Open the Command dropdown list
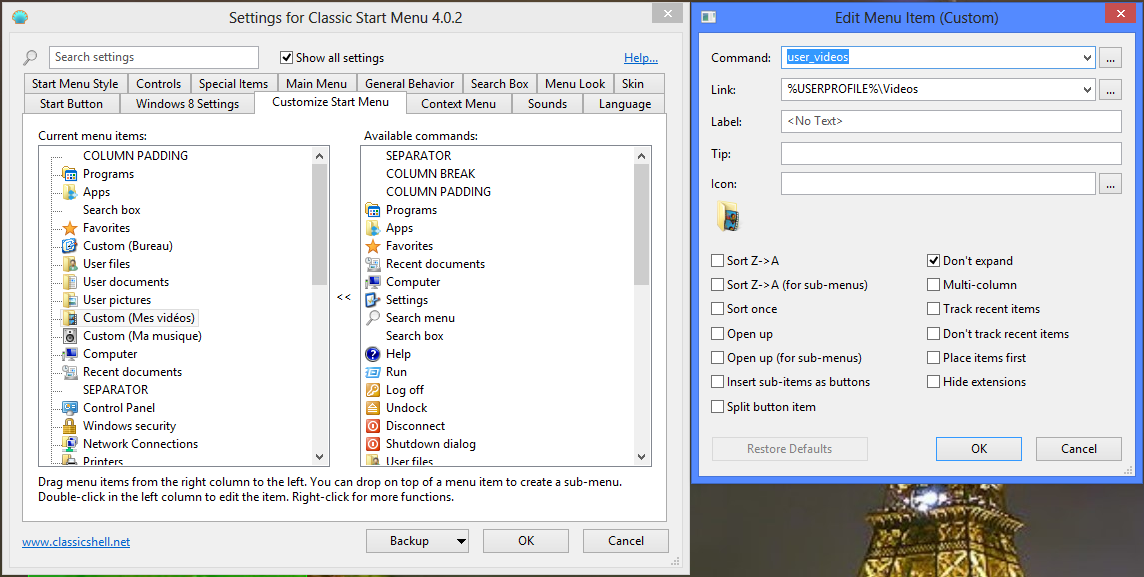Viewport: 1144px width, 577px height. pos(1087,58)
